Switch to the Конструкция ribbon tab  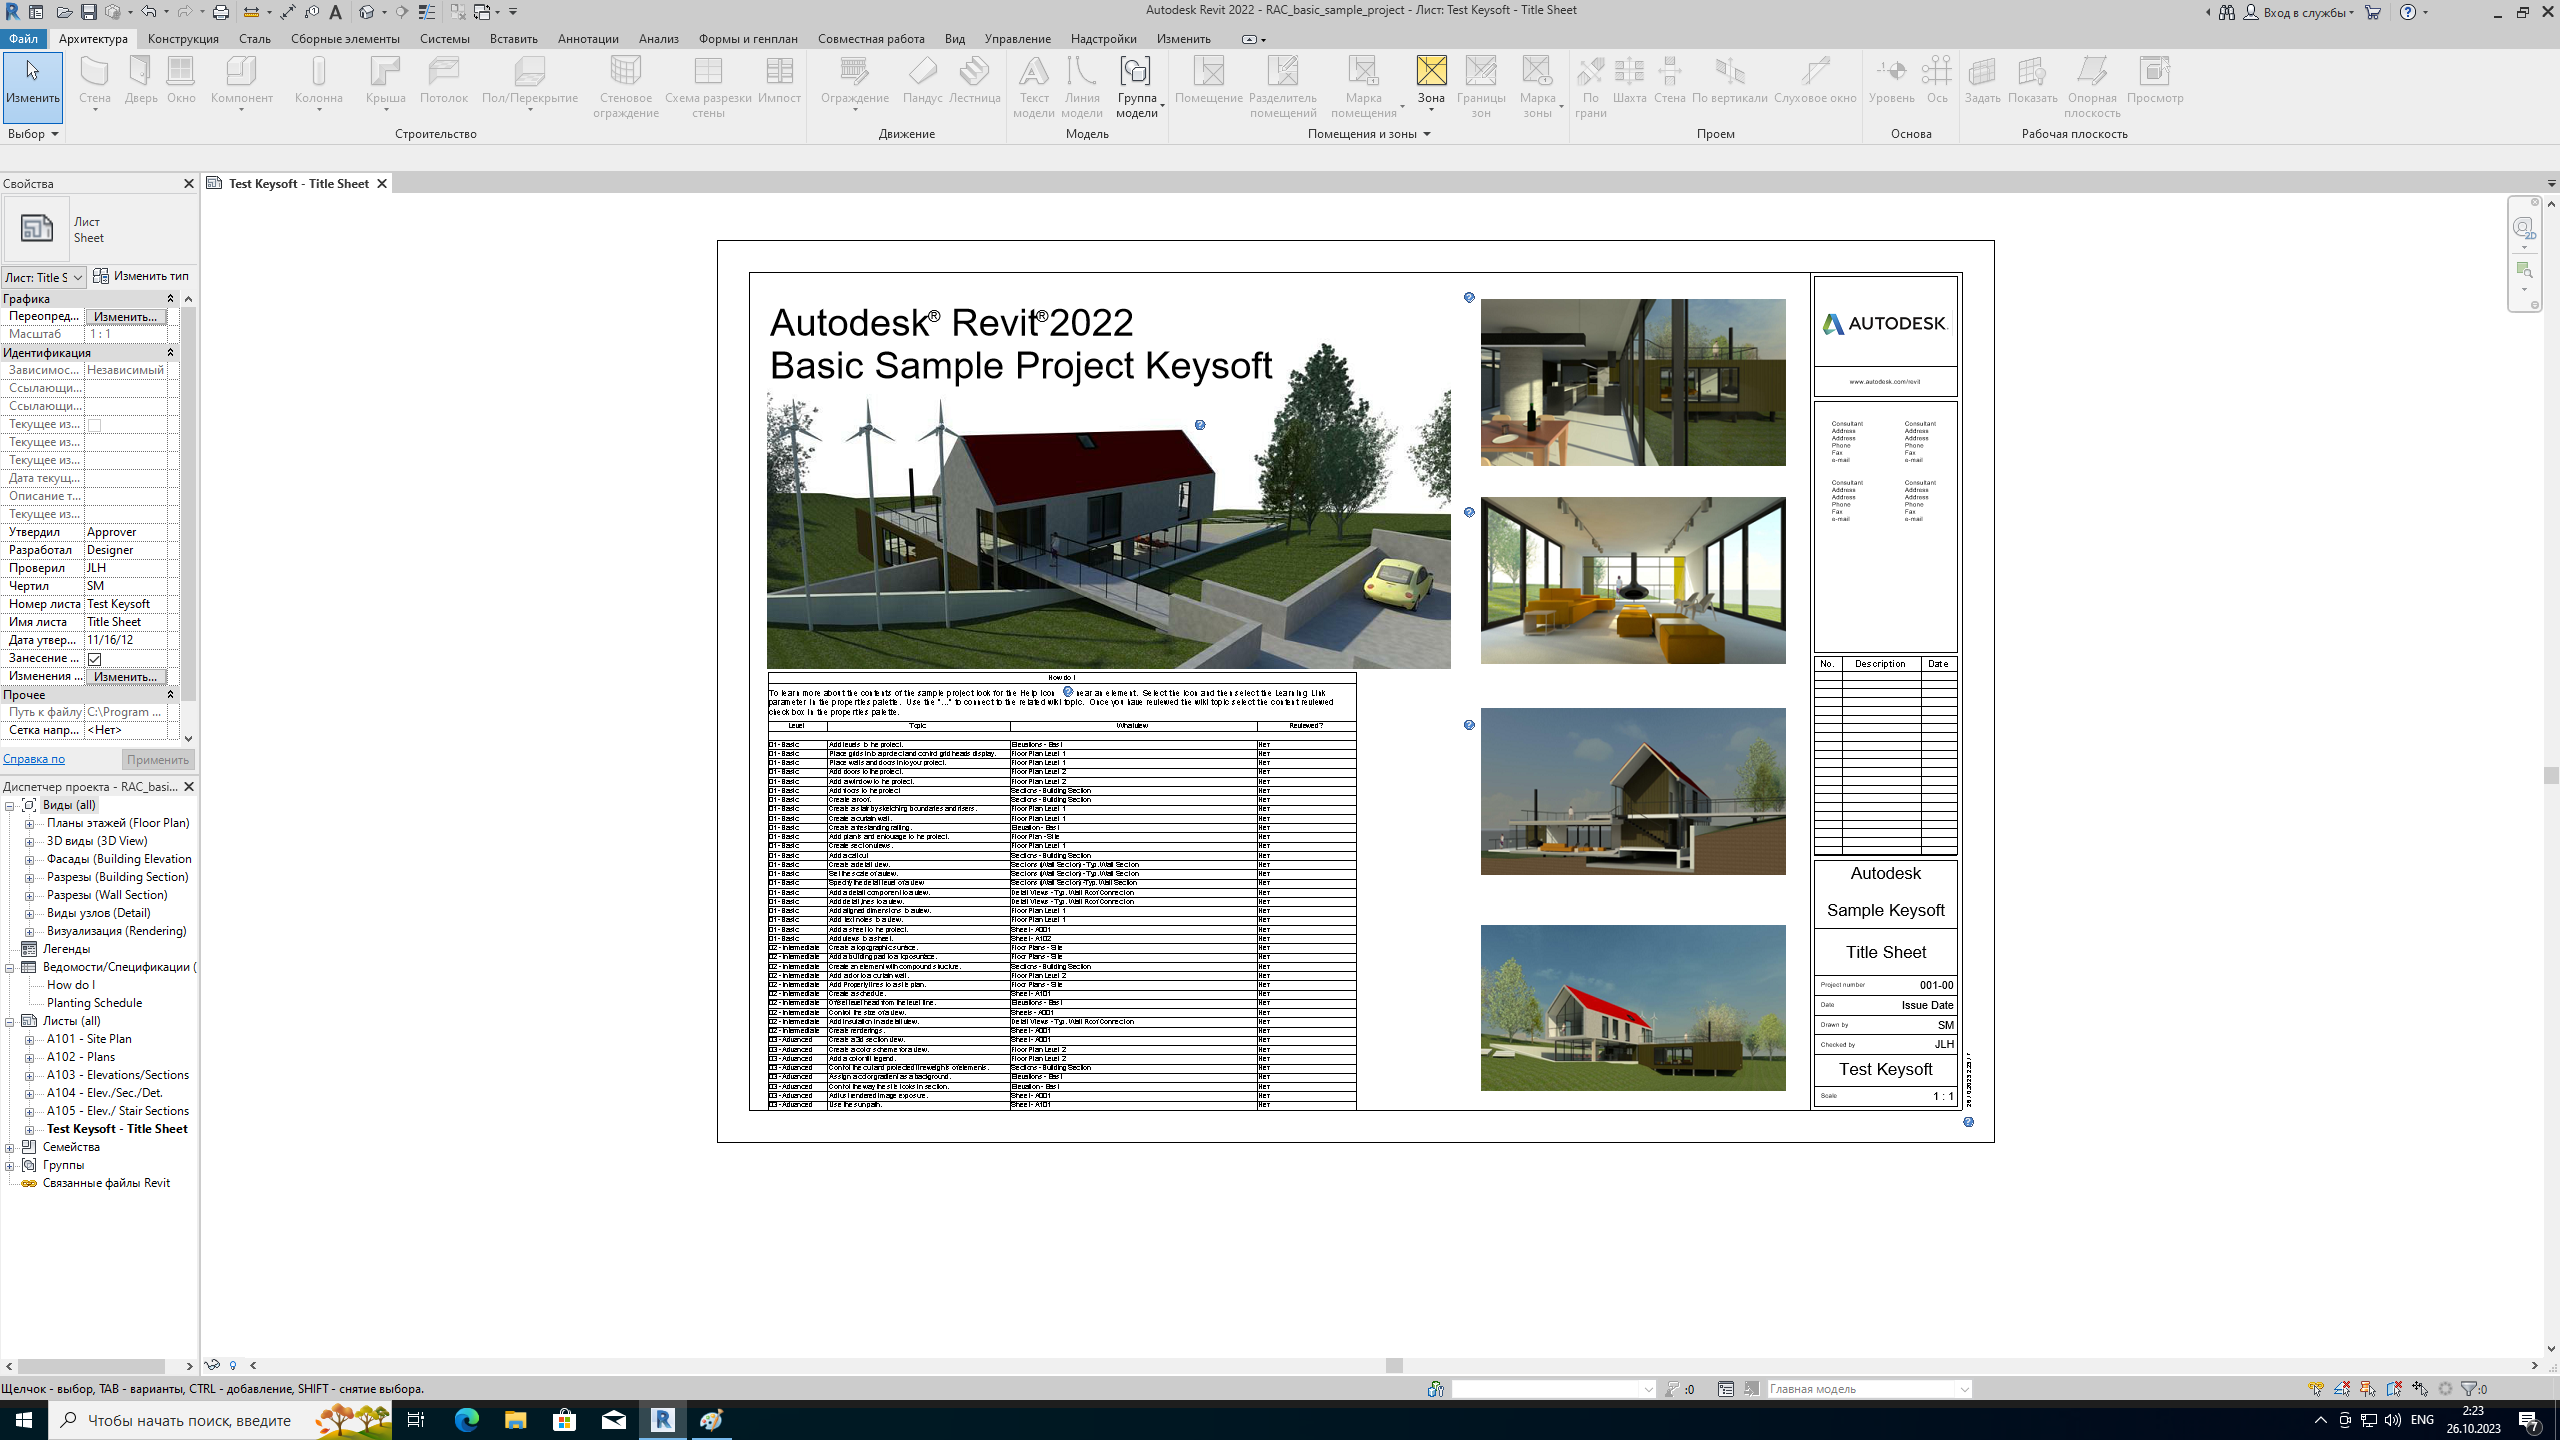(x=183, y=39)
